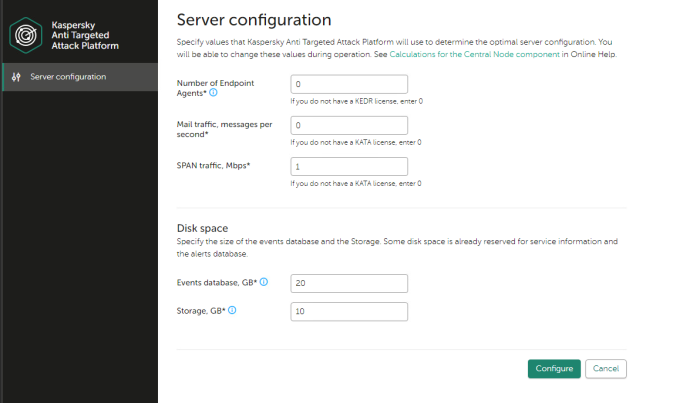This screenshot has height=403, width=700.
Task: Focus the Events database GB field
Action: click(349, 283)
